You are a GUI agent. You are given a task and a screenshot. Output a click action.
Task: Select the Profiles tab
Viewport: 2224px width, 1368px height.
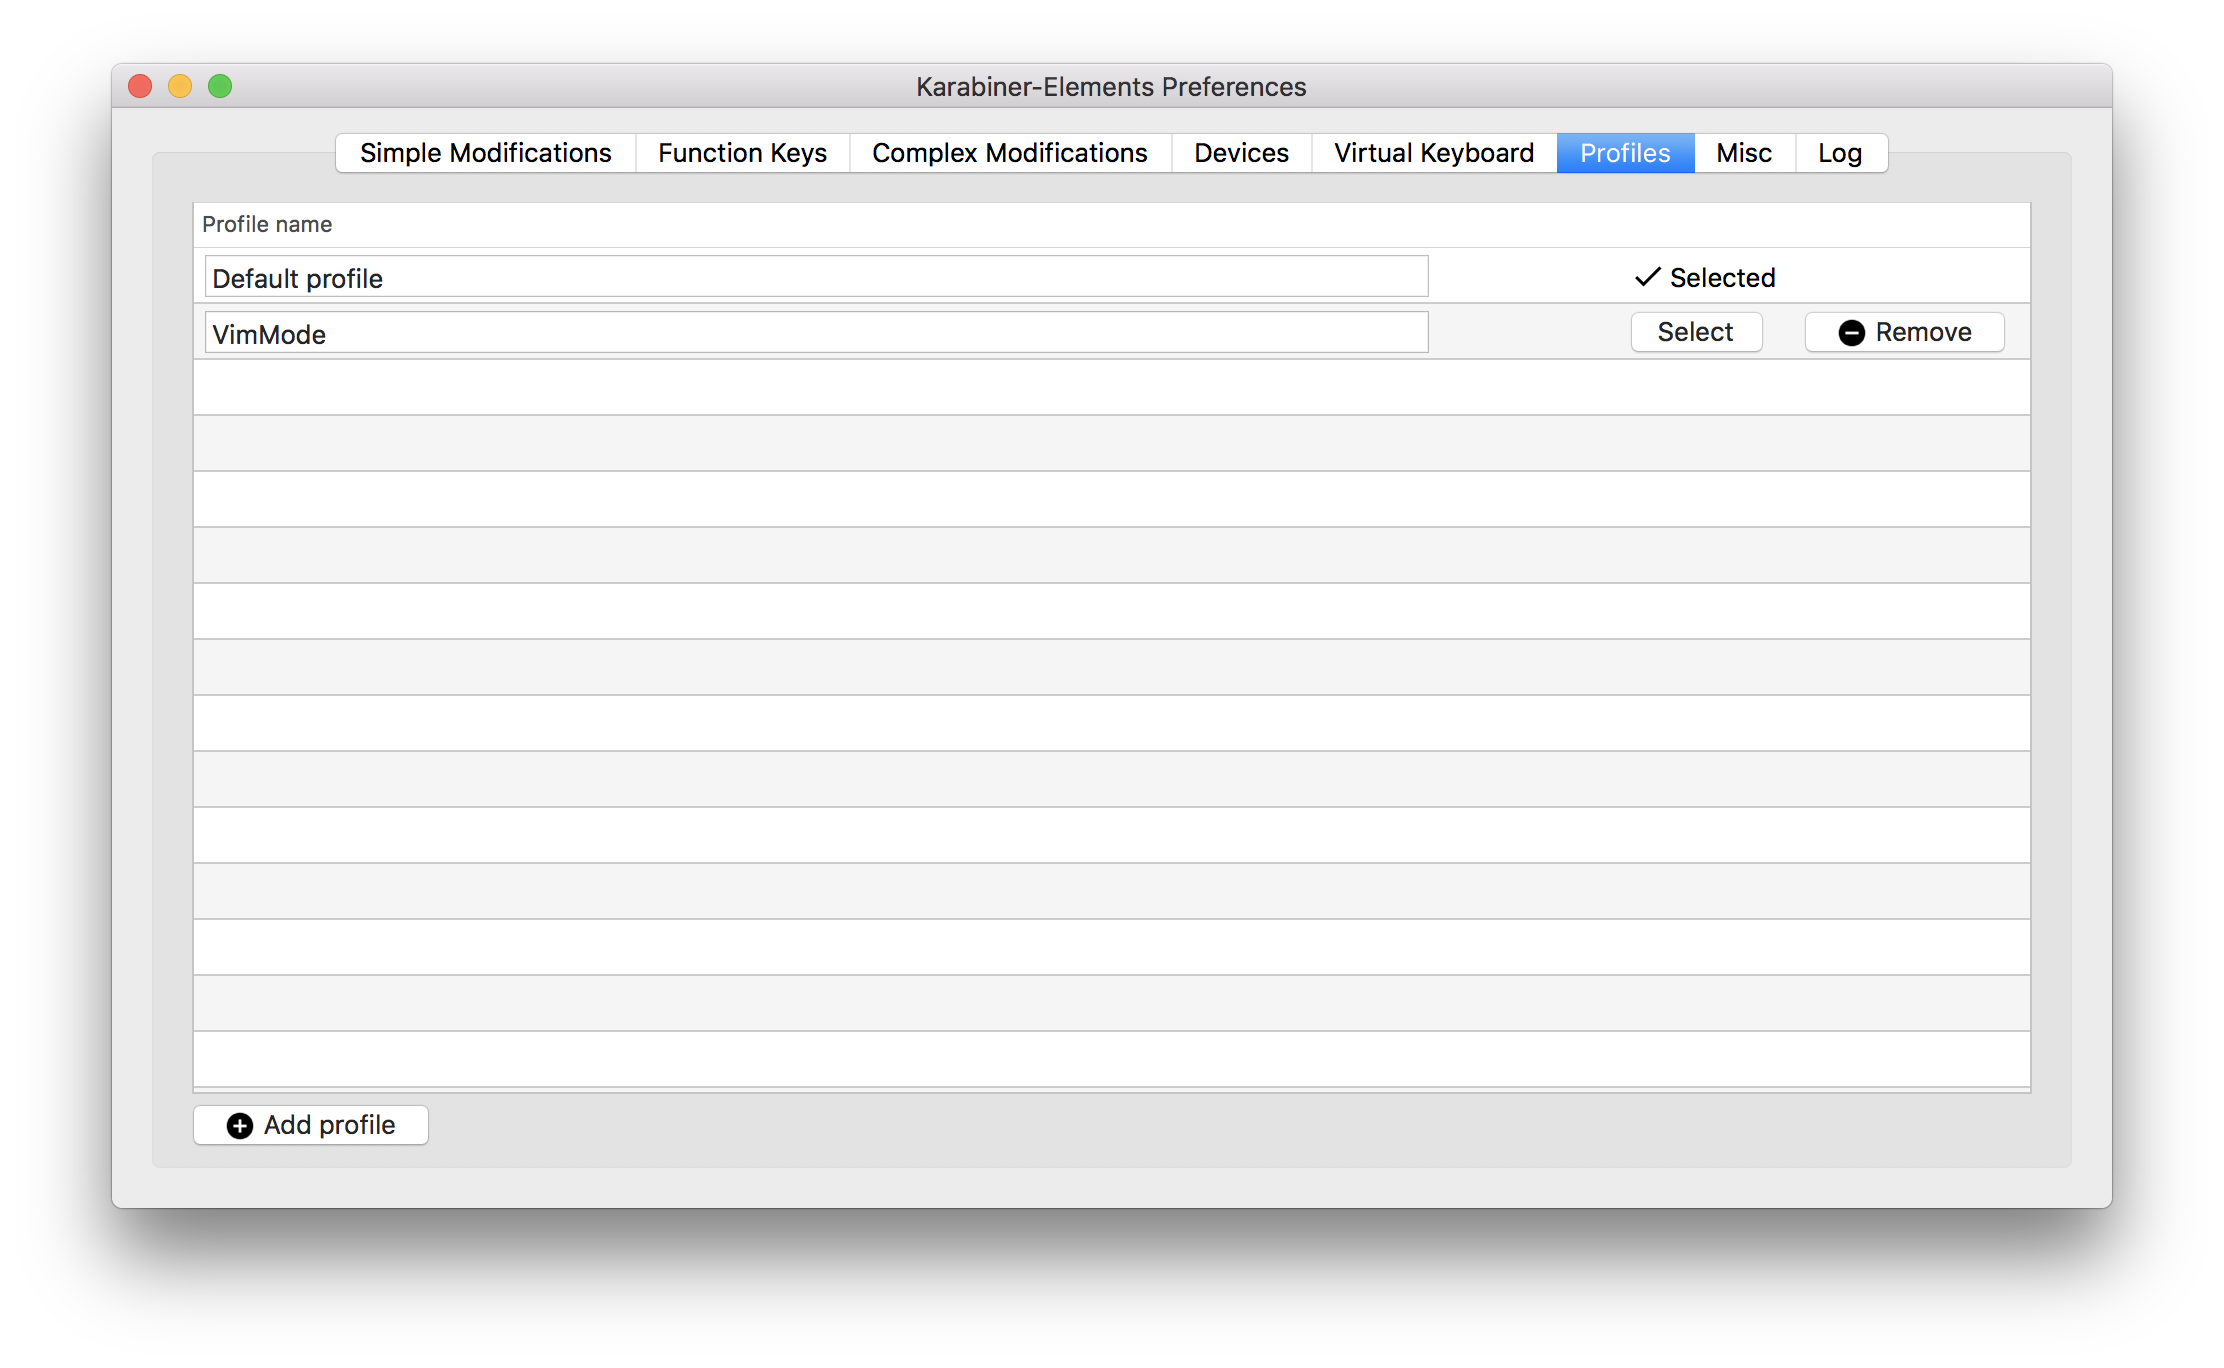[x=1625, y=153]
